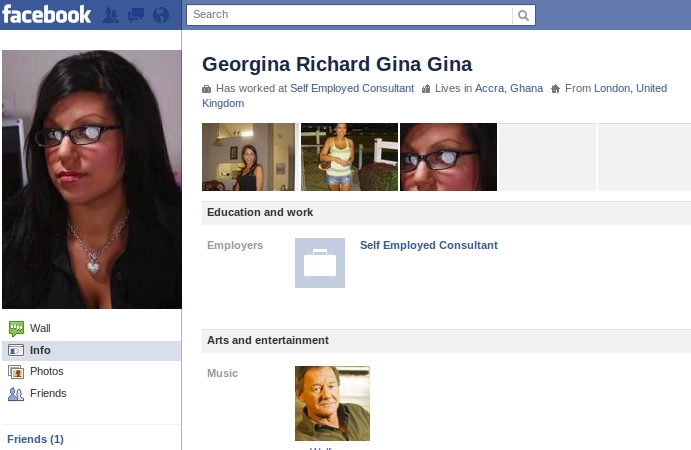Open the photo of woman in kitchen
This screenshot has height=450, width=691.
click(x=248, y=157)
